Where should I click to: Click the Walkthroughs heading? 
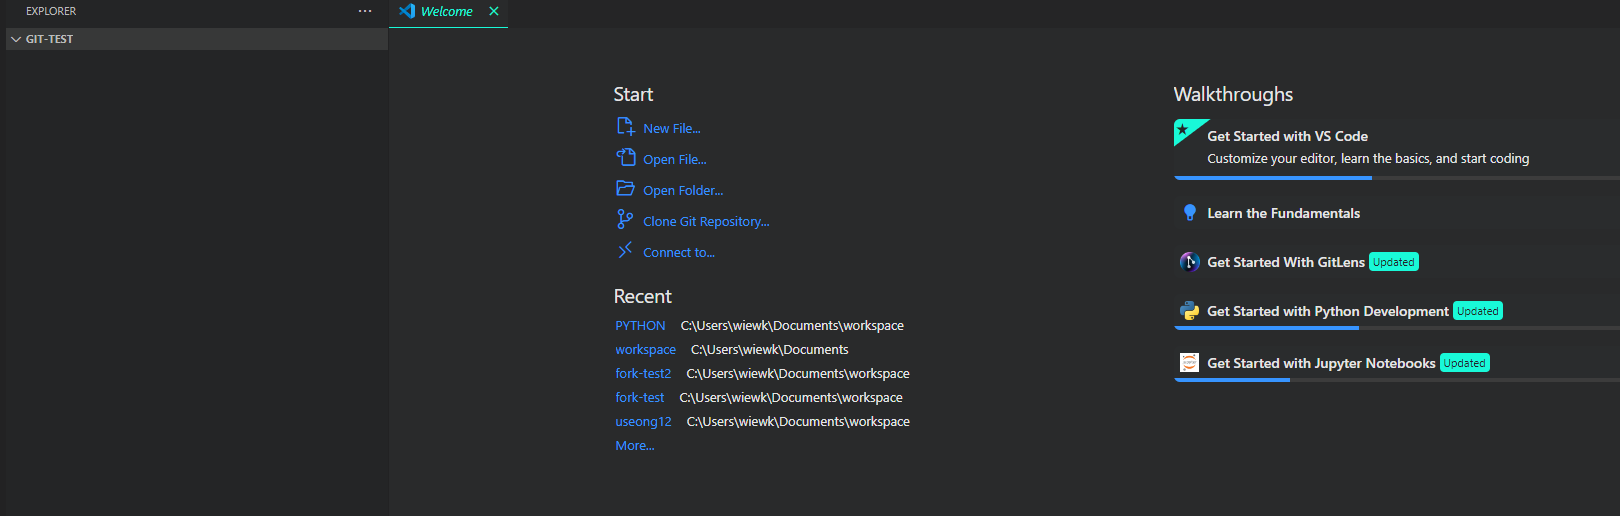(x=1233, y=94)
